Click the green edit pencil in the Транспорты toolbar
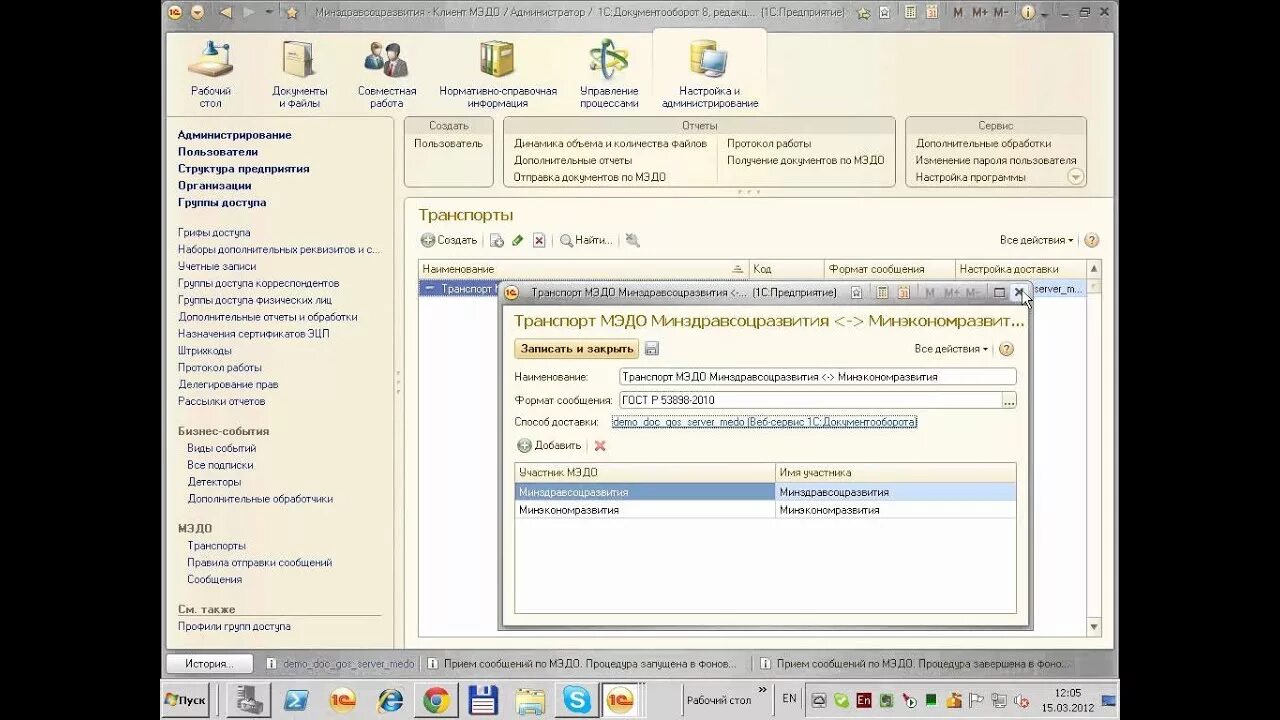 (x=517, y=240)
